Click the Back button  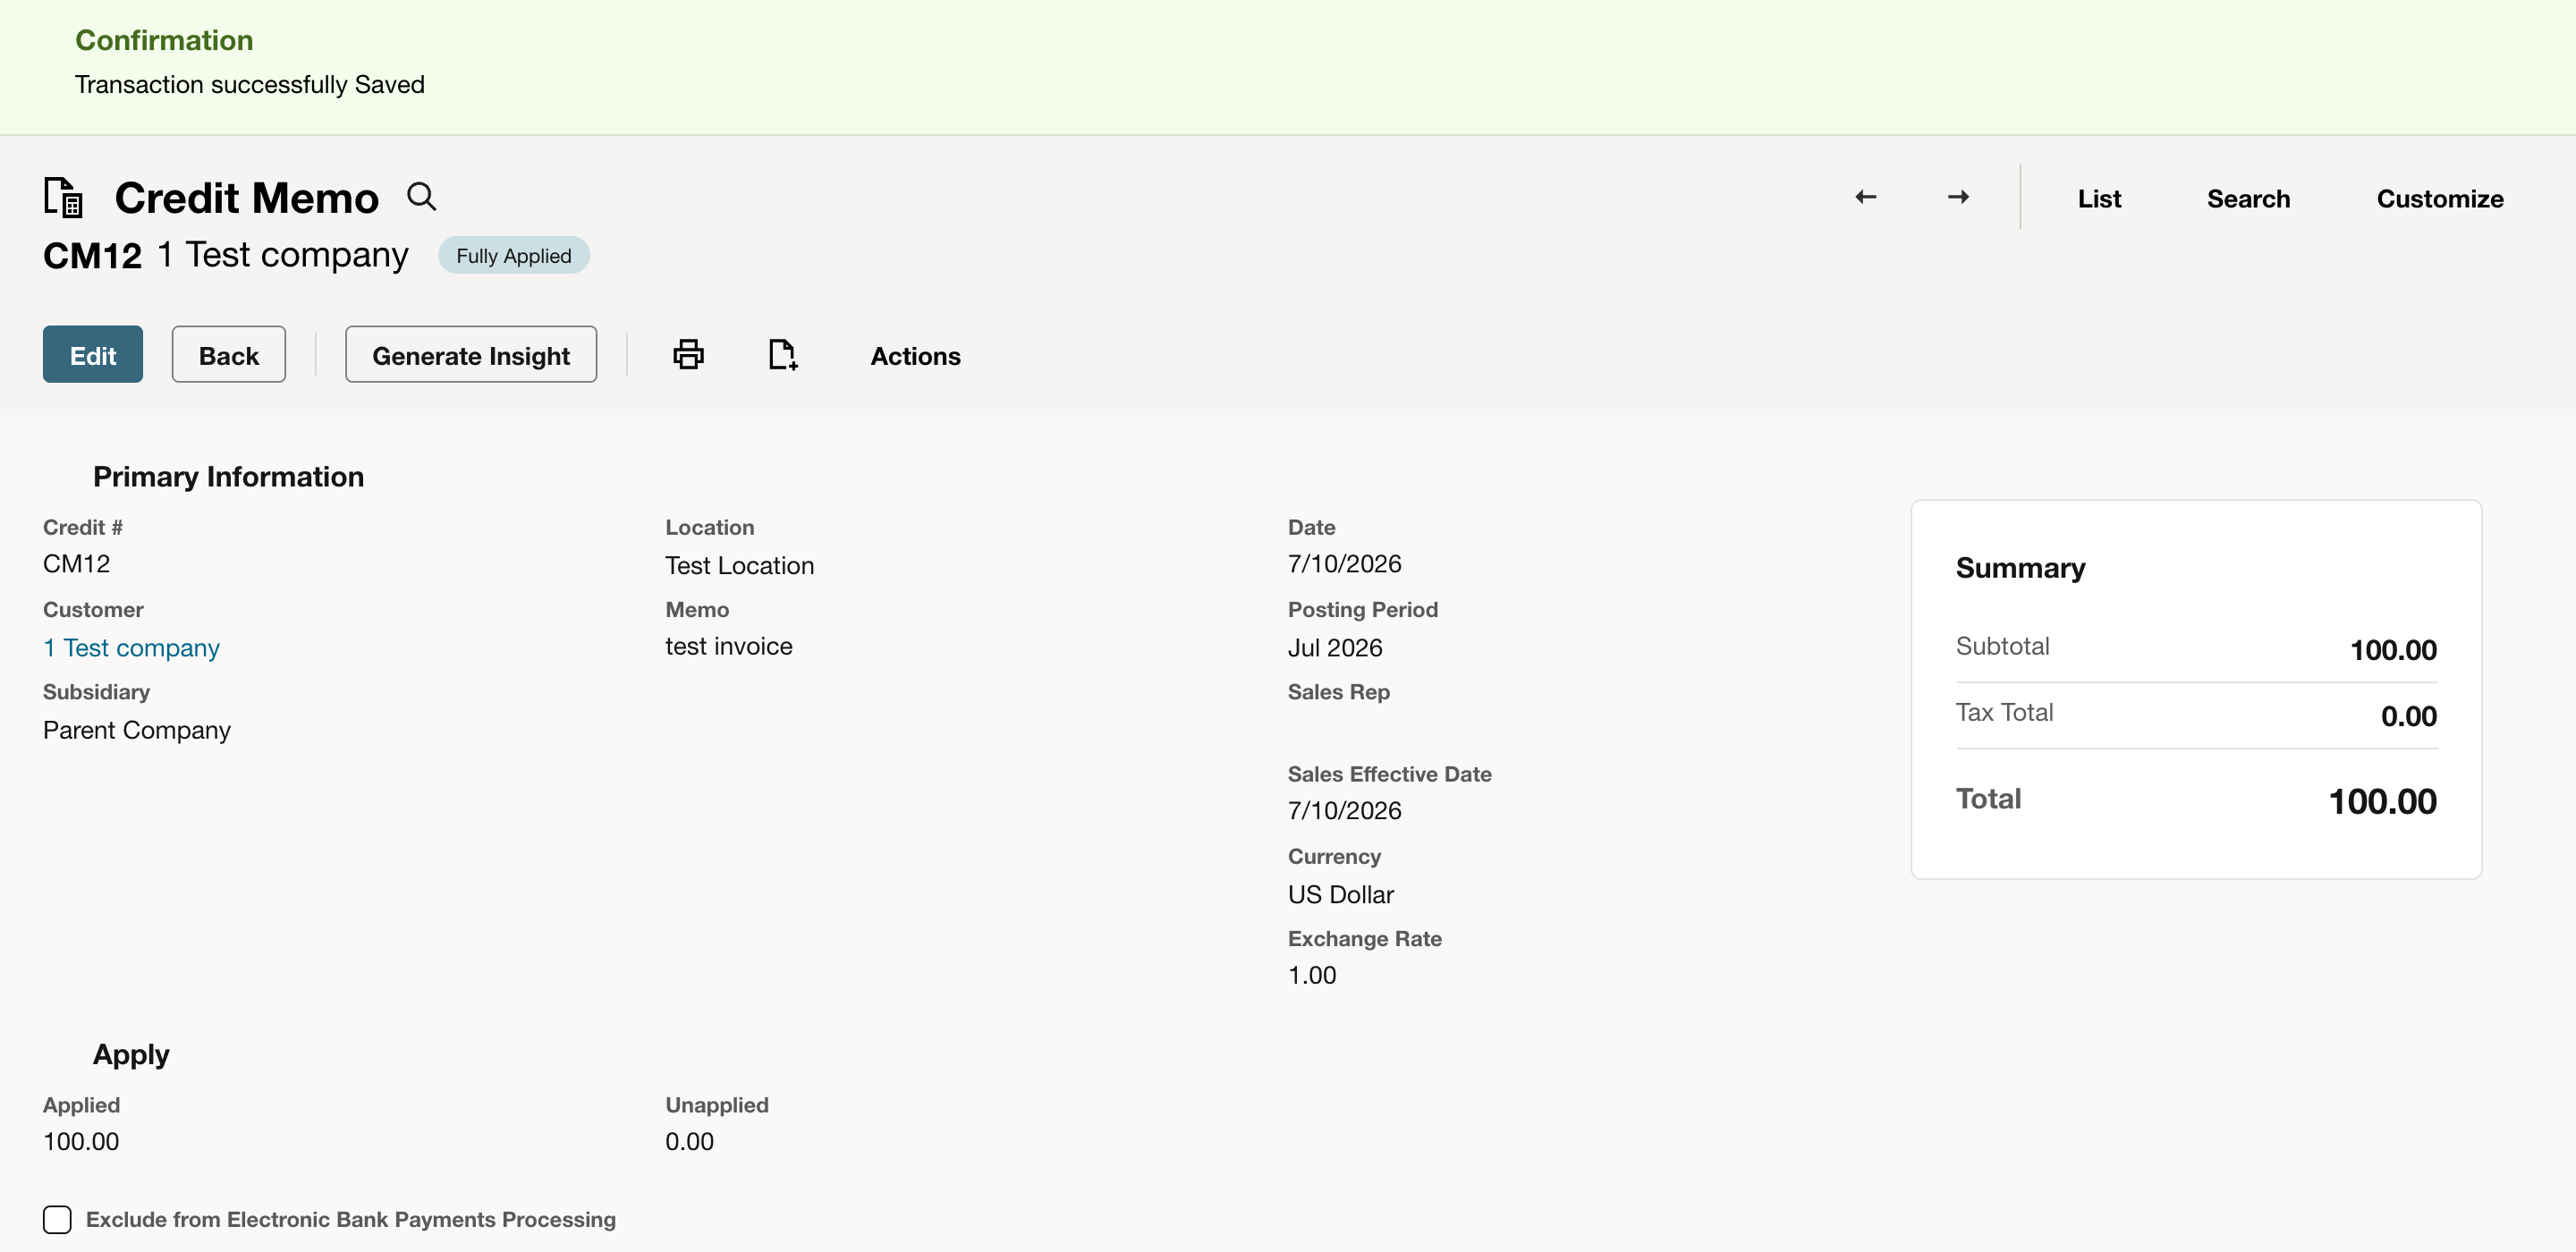coord(229,354)
